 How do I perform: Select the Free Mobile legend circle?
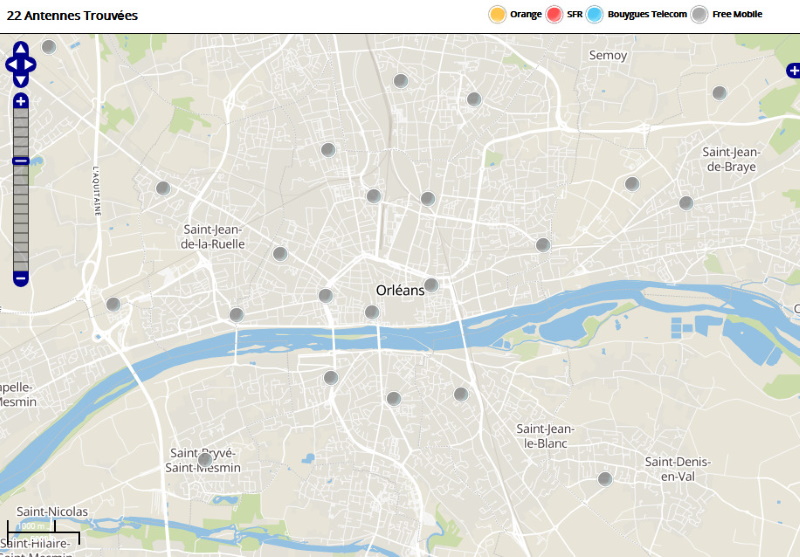pos(699,14)
